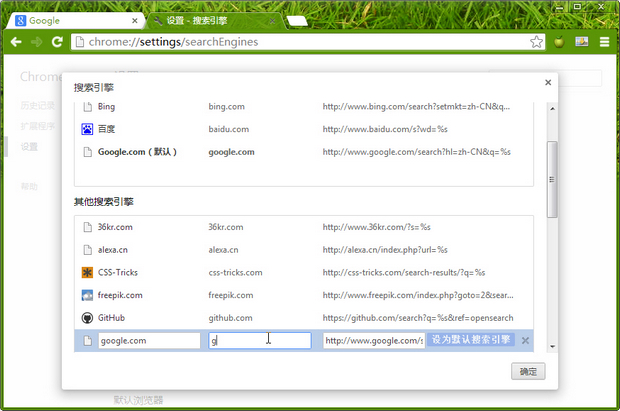Select the alexa.cn entry name
Screen dimensions: 620x411
[x=113, y=250]
